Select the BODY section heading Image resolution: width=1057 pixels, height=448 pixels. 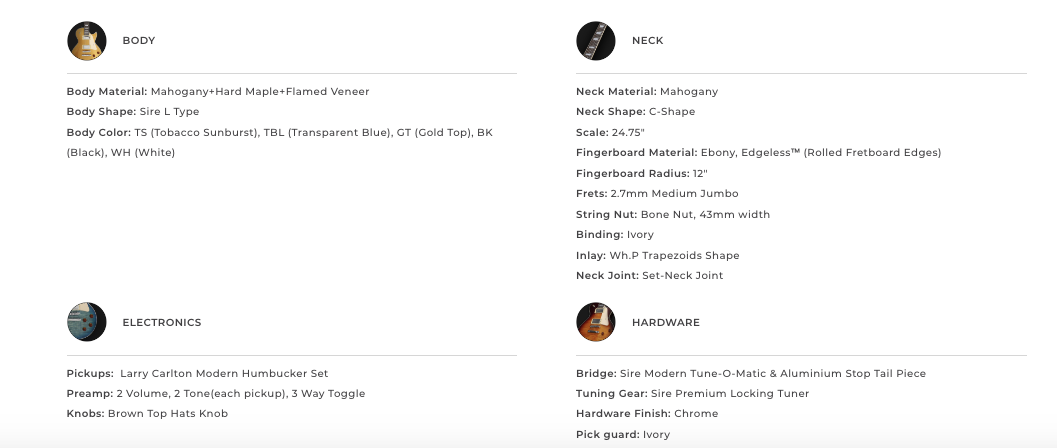139,41
